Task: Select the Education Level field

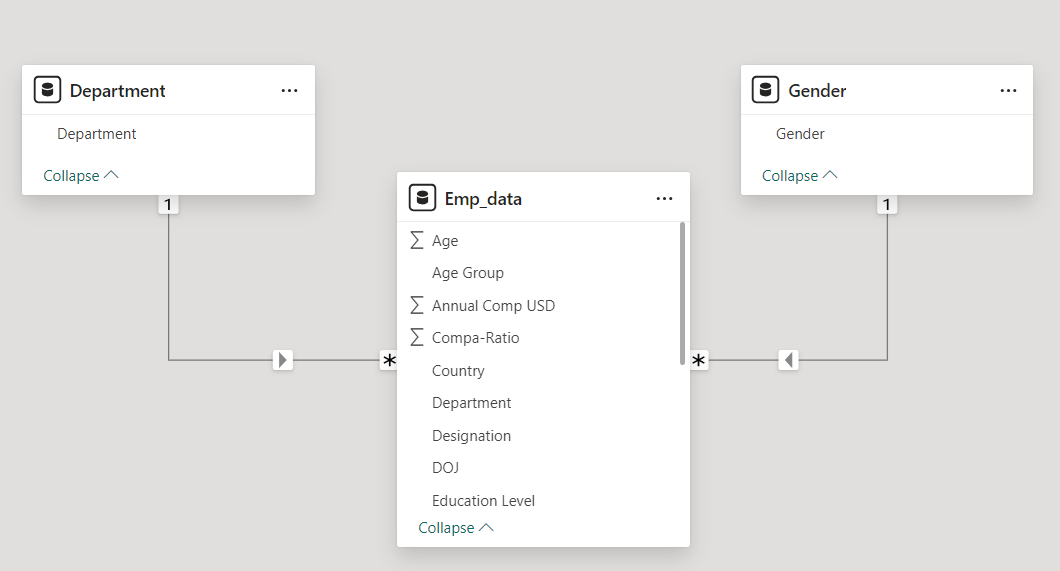Action: 483,500
